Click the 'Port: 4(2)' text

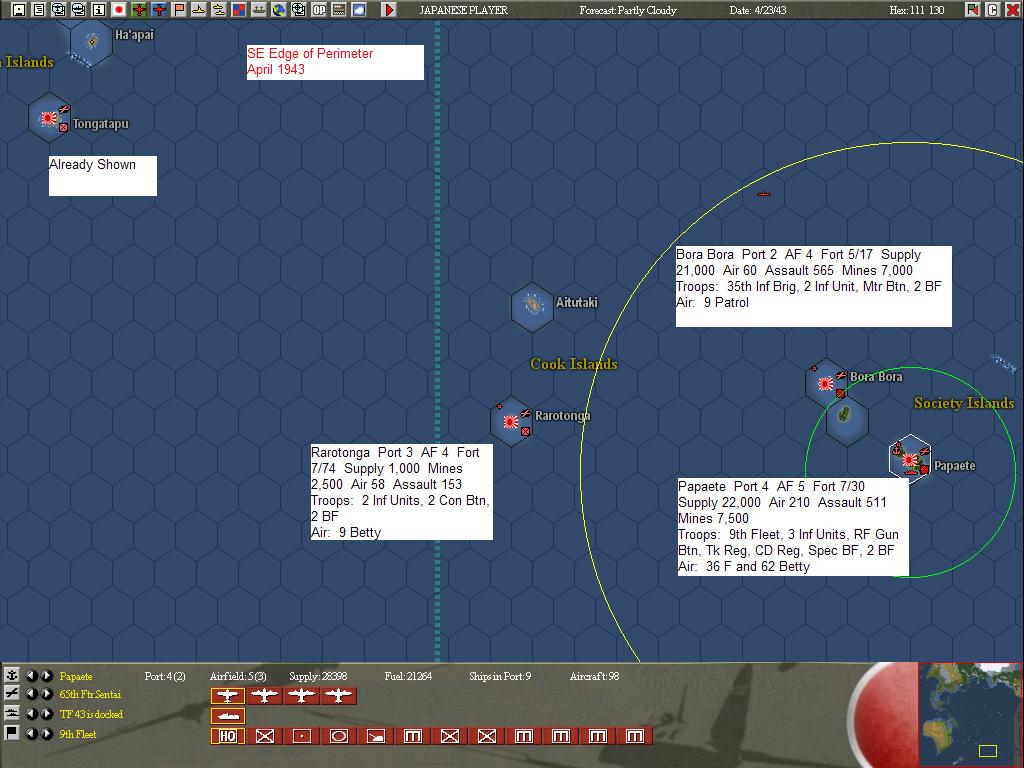tap(165, 676)
